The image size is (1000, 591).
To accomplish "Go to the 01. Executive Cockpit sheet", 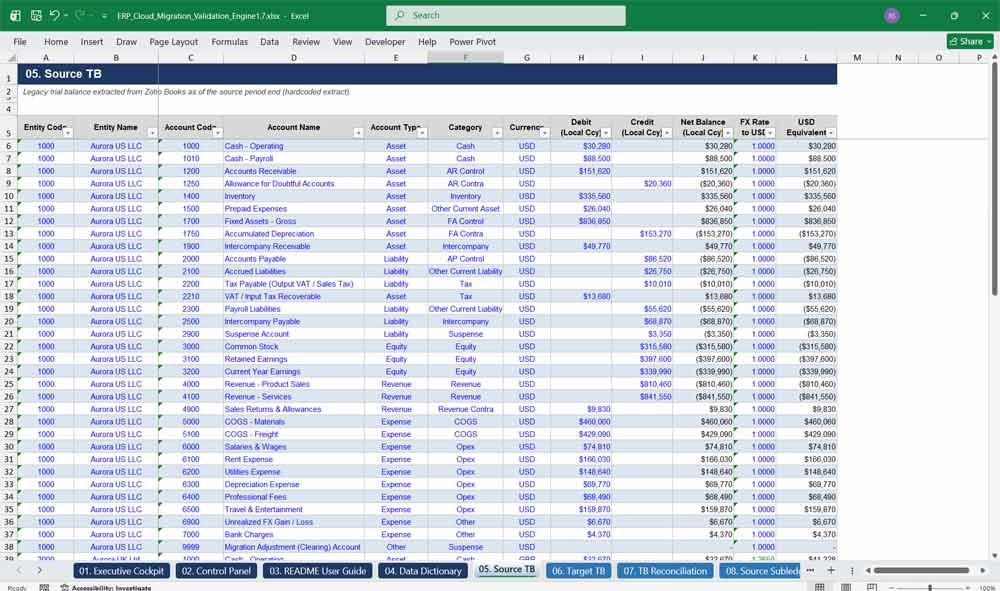I will click(x=121, y=571).
